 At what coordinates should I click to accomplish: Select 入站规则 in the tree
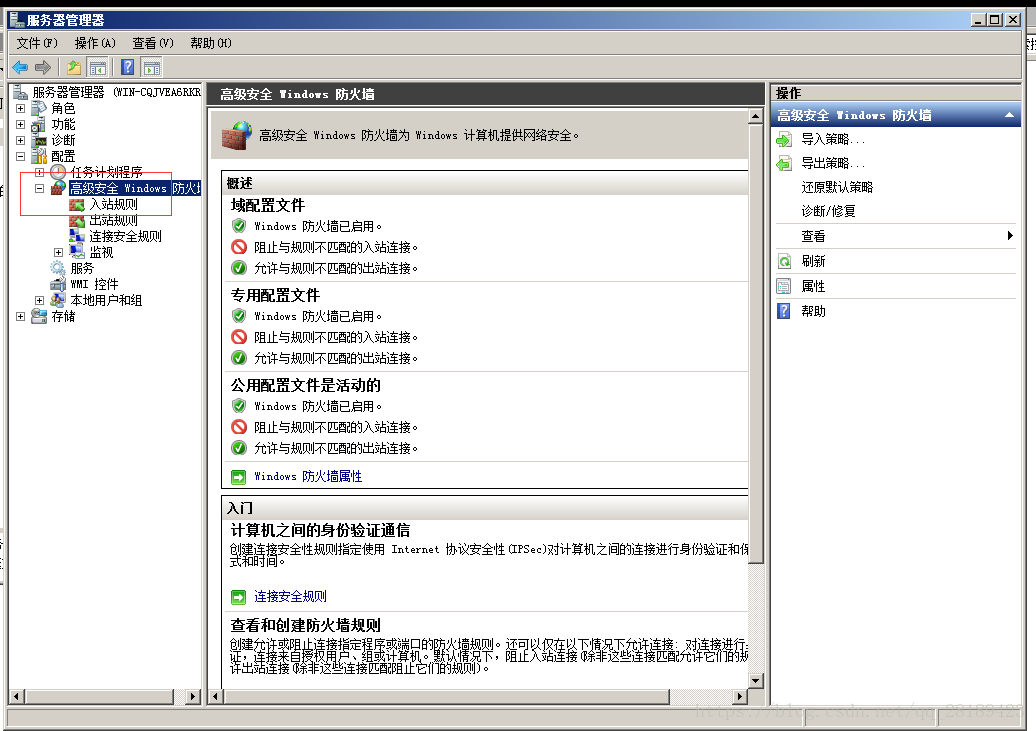[x=114, y=204]
